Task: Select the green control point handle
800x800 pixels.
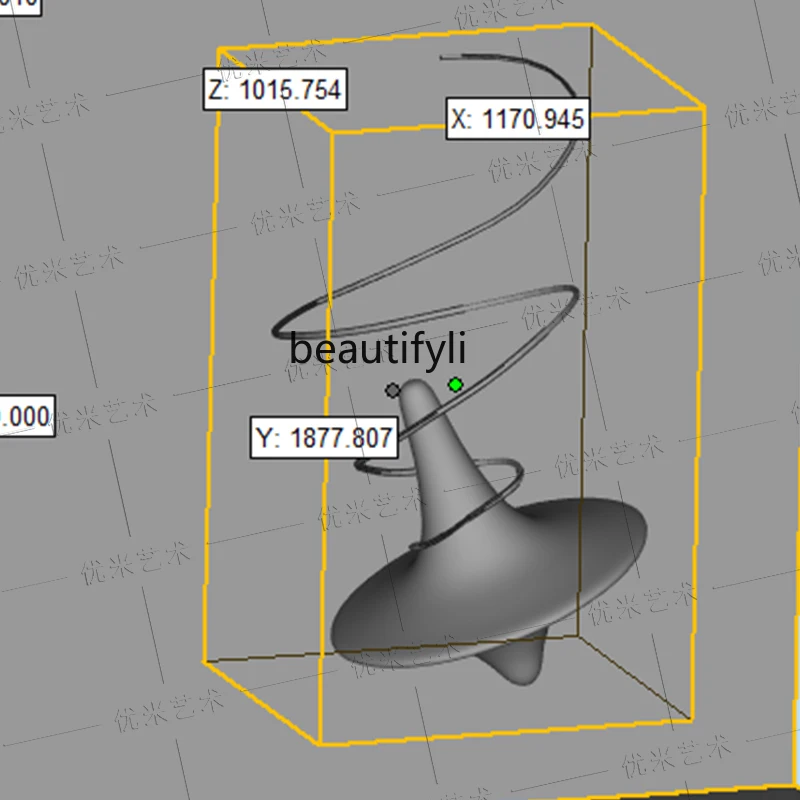Action: click(456, 385)
